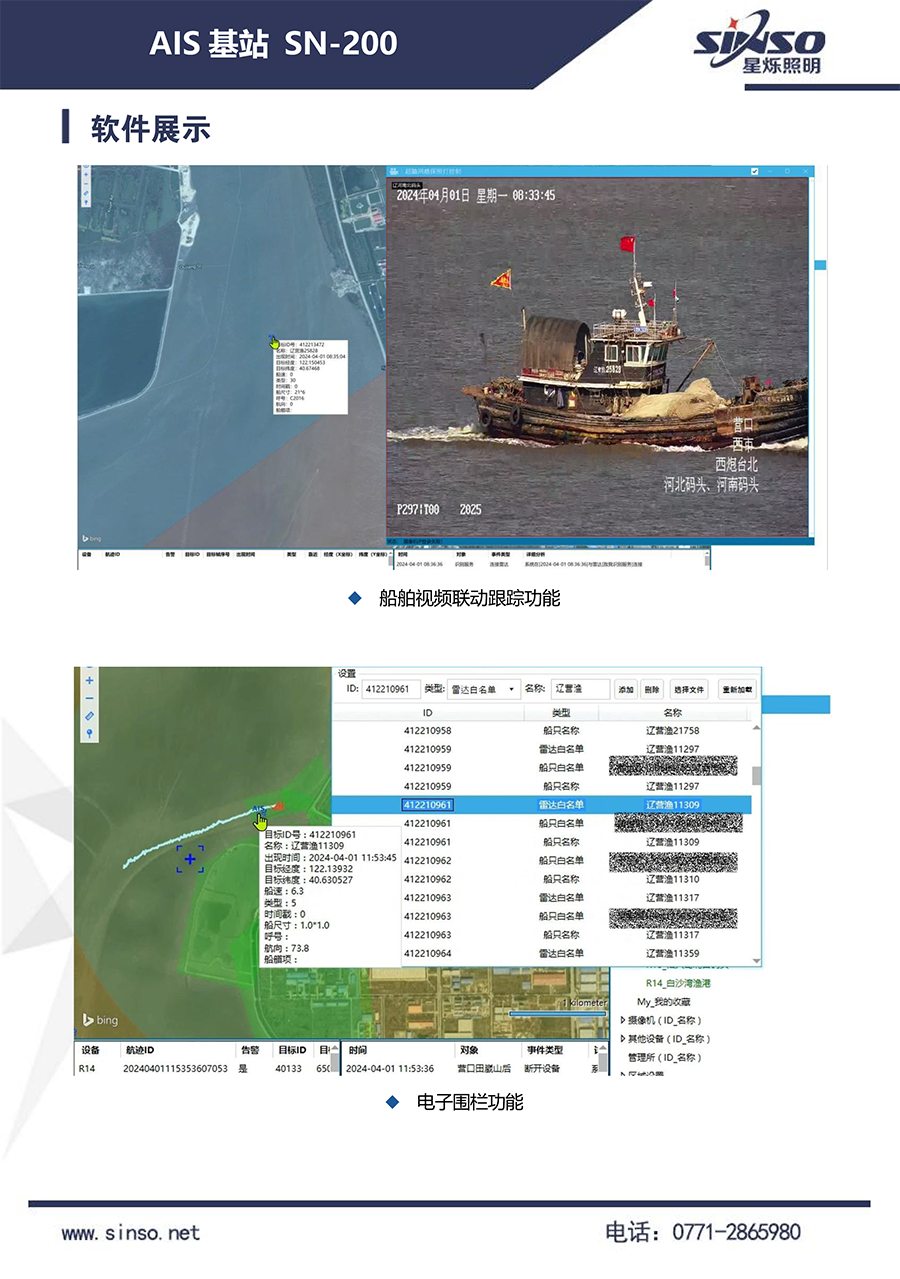This screenshot has width=900, height=1279.
Task: Click the 名称 column header
Action: (672, 713)
